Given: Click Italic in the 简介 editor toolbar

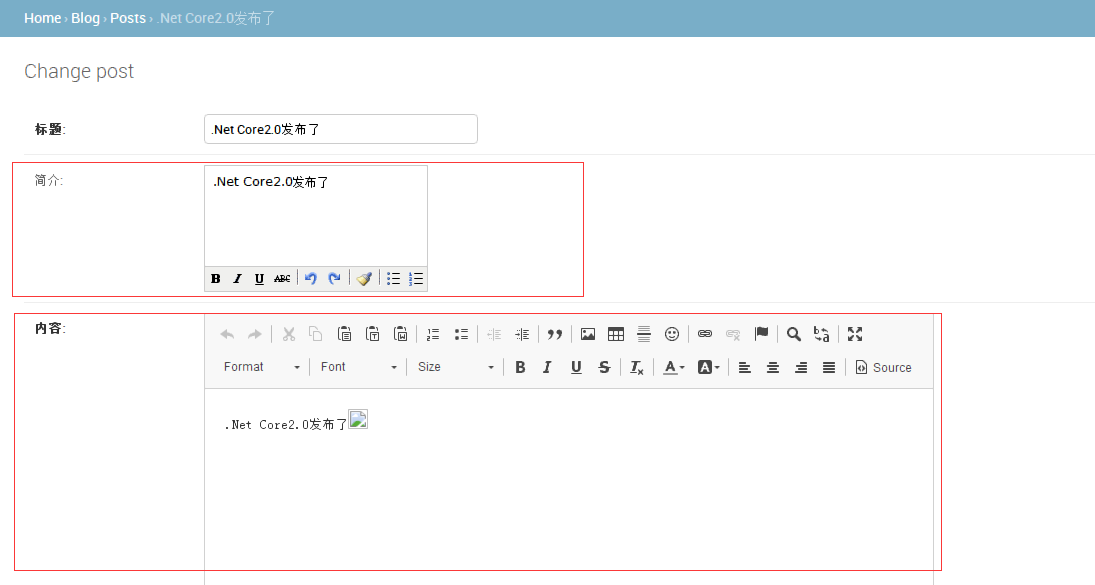Looking at the screenshot, I should (237, 279).
